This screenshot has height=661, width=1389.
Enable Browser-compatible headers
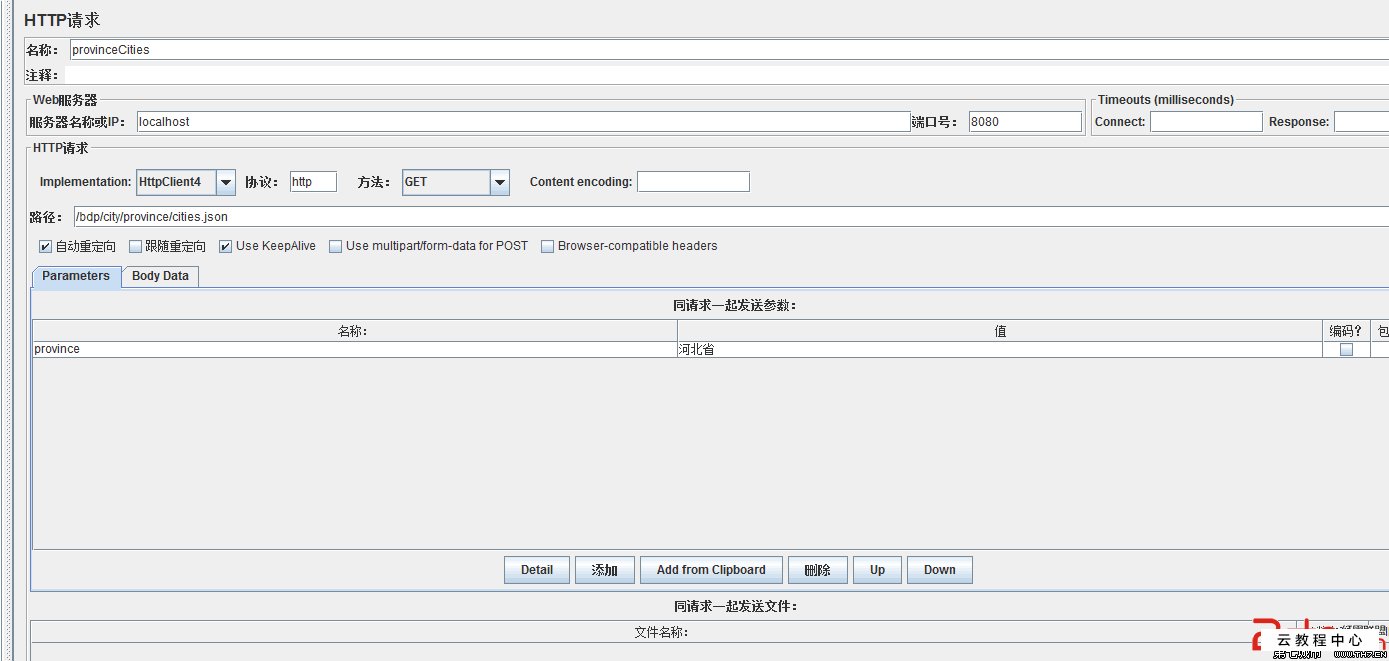(x=547, y=246)
